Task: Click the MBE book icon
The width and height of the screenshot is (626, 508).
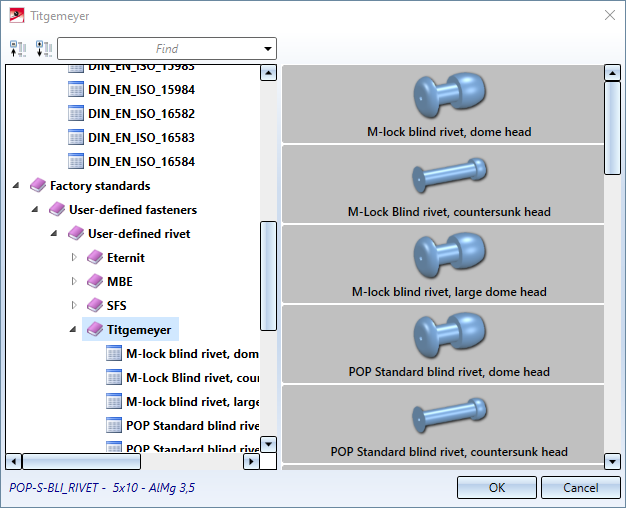Action: point(95,281)
